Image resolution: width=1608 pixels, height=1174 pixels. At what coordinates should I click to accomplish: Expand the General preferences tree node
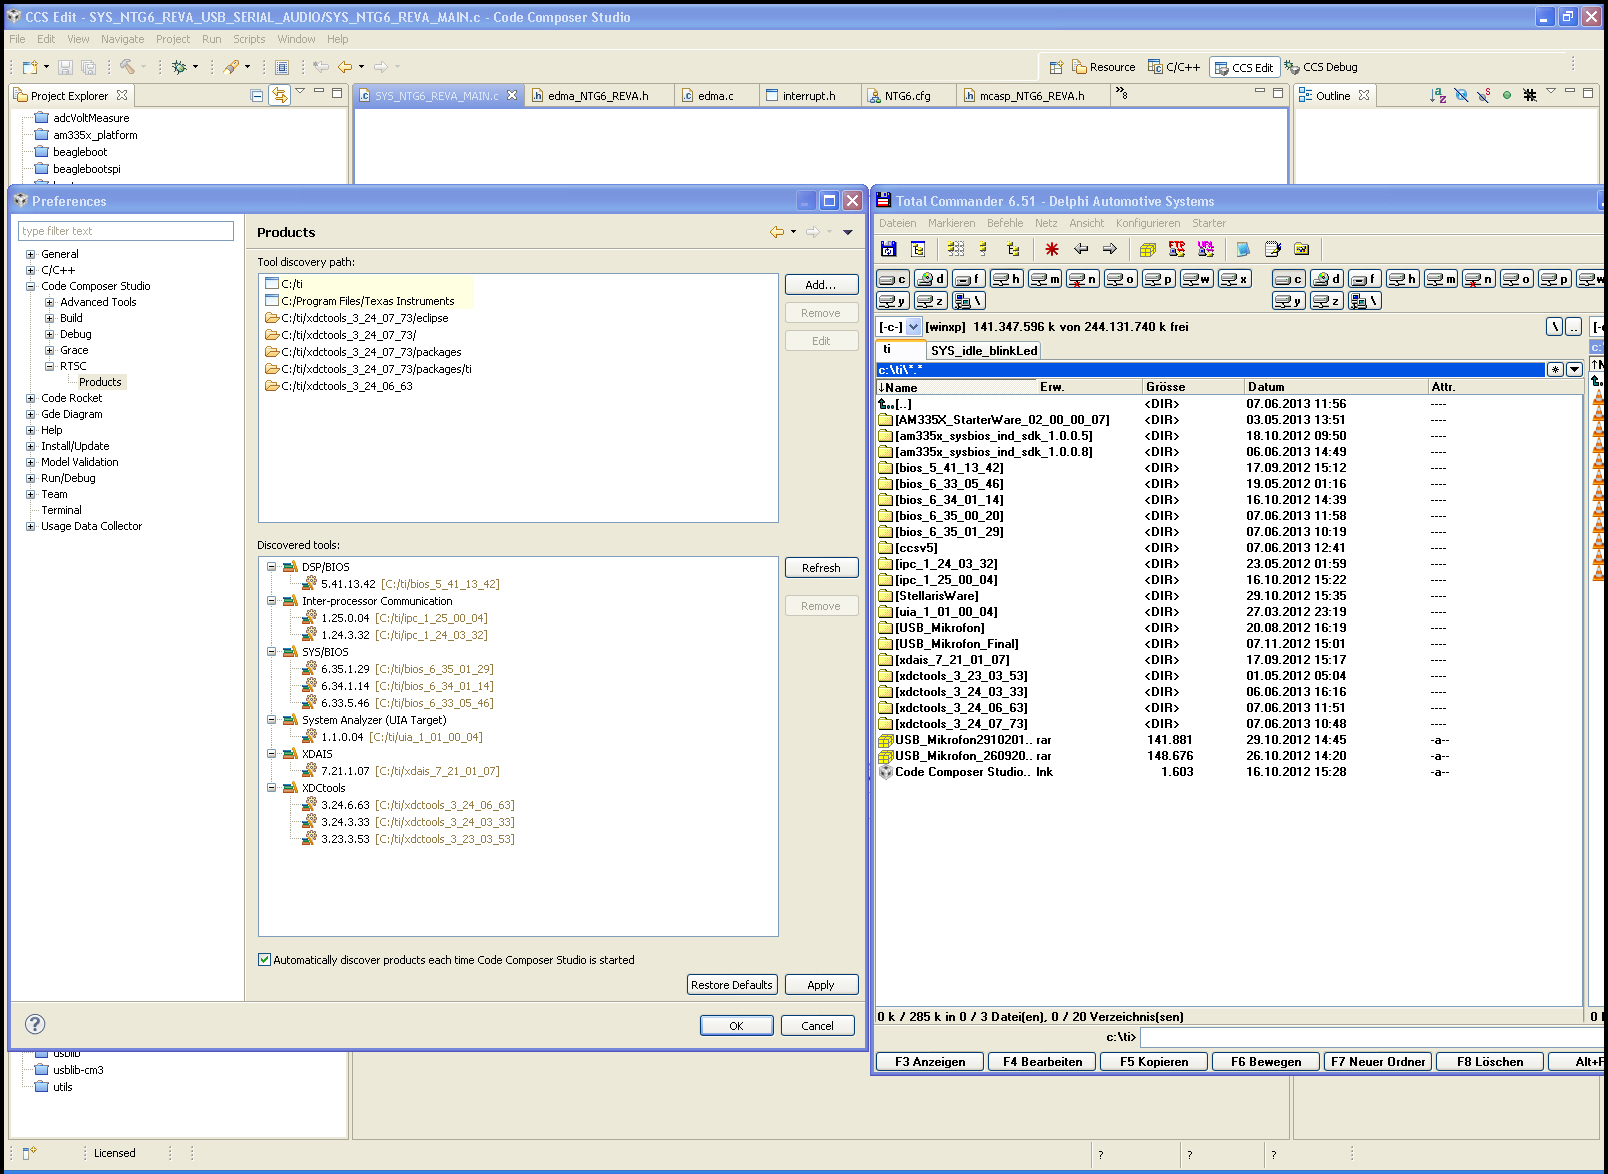pyautogui.click(x=31, y=254)
